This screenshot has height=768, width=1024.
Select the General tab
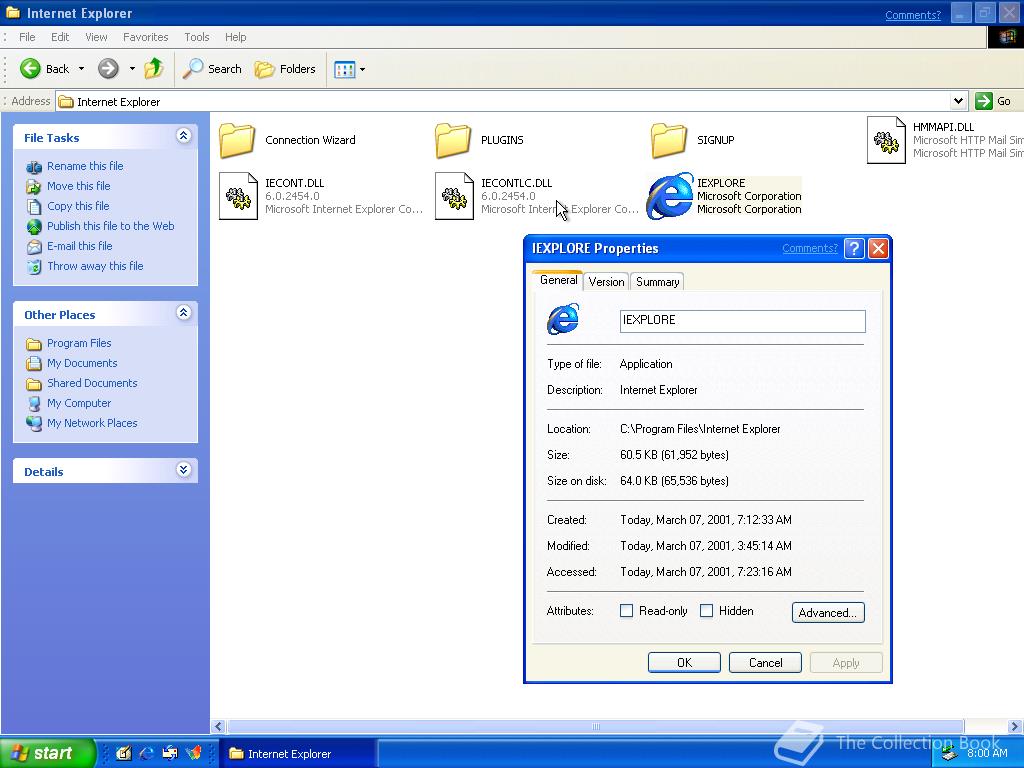pyautogui.click(x=558, y=280)
